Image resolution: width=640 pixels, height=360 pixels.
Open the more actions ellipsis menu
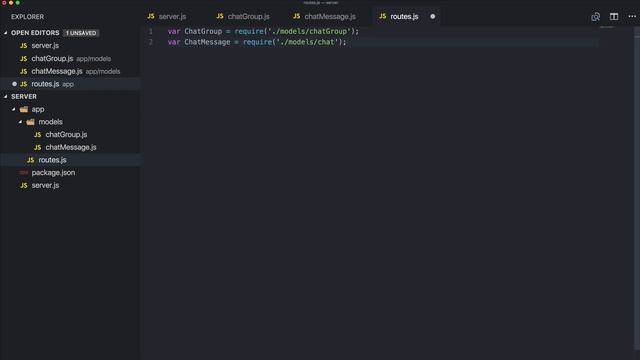click(x=632, y=17)
